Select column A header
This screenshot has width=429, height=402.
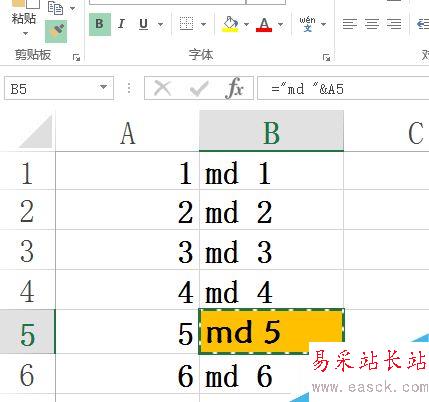pyautogui.click(x=127, y=132)
